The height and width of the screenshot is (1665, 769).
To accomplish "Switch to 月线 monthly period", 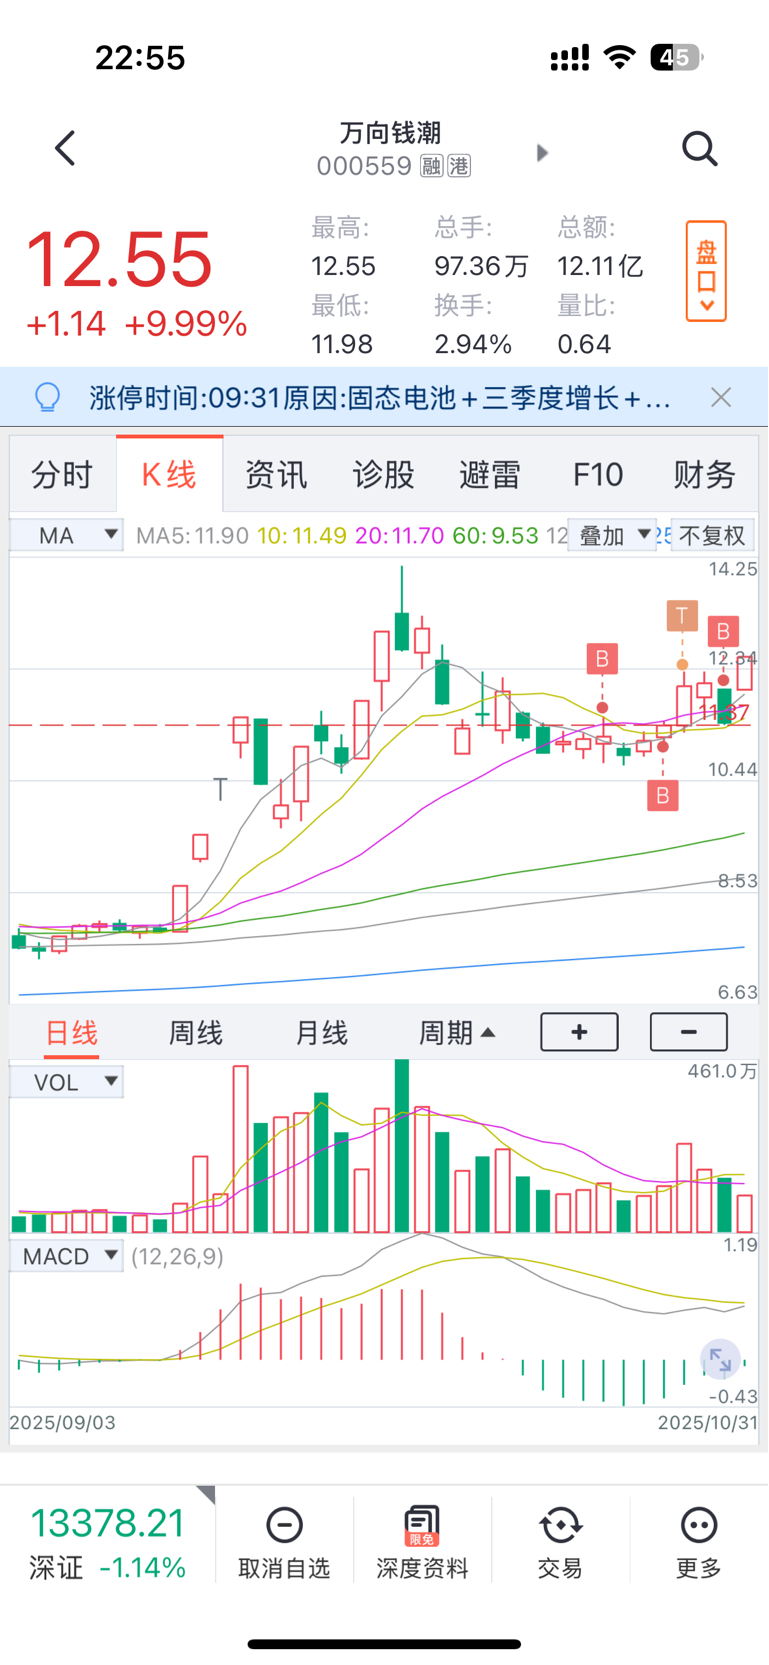I will point(321,1033).
